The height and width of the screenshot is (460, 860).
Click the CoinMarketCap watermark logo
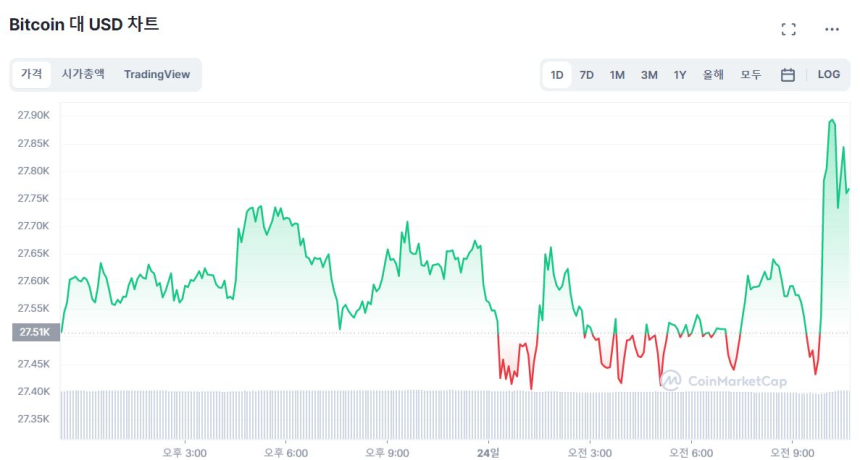(723, 381)
